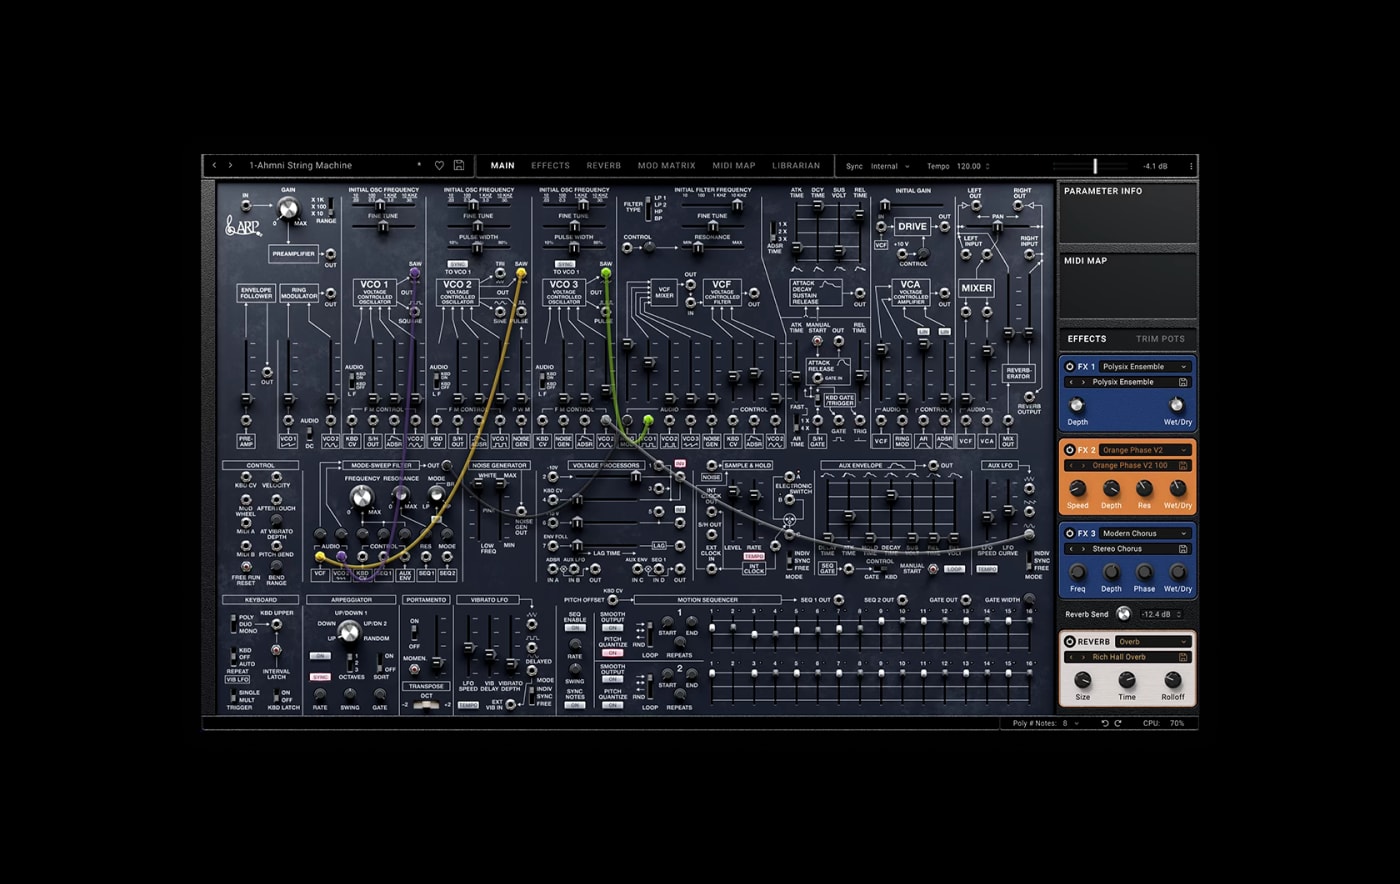This screenshot has width=1400, height=884.
Task: Select previous FX 1 preset arrow
Action: (1071, 382)
